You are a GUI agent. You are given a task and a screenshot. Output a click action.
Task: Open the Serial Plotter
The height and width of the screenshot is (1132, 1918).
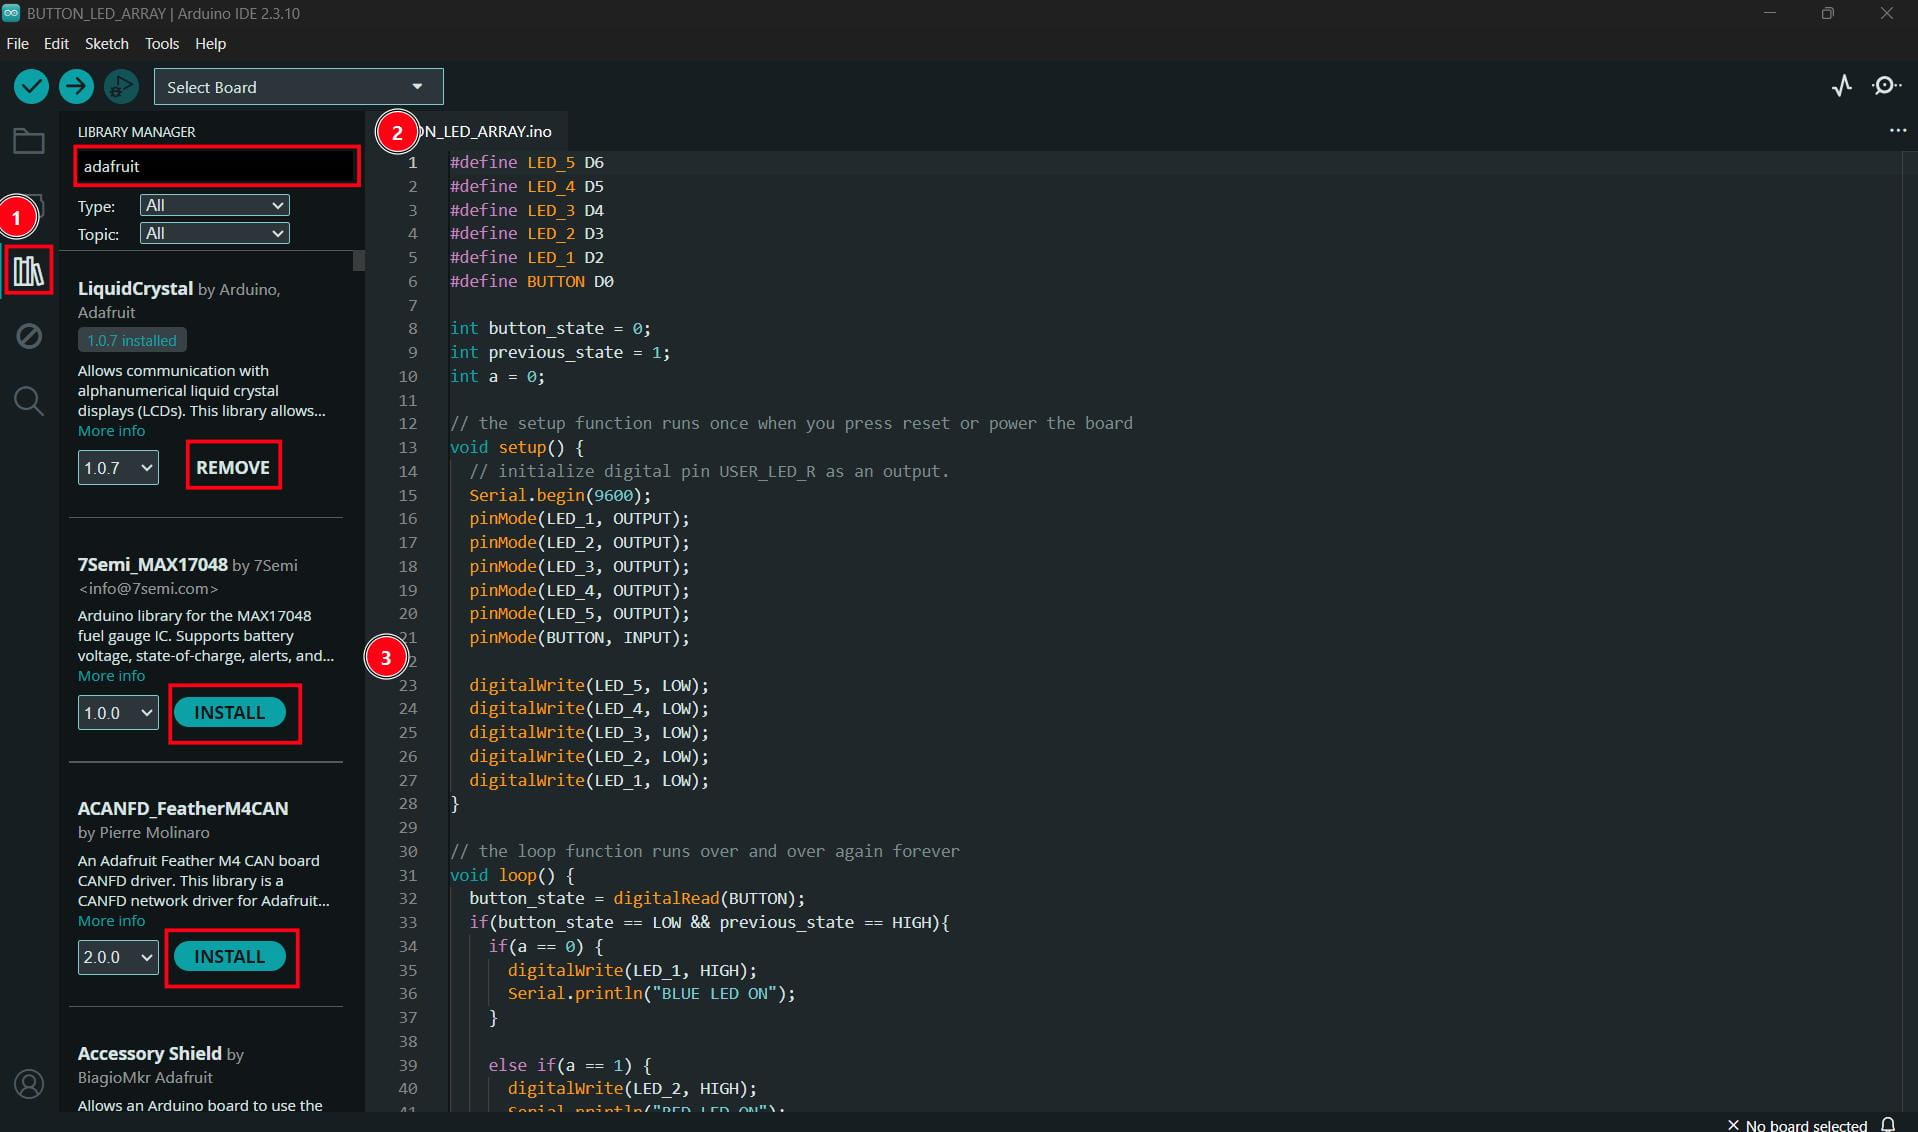coord(1842,87)
